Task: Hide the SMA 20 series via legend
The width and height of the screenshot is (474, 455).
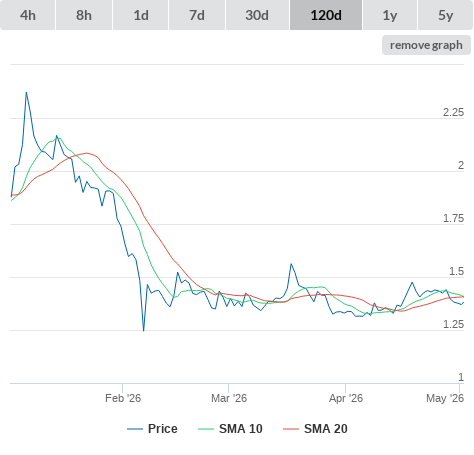Action: point(326,429)
